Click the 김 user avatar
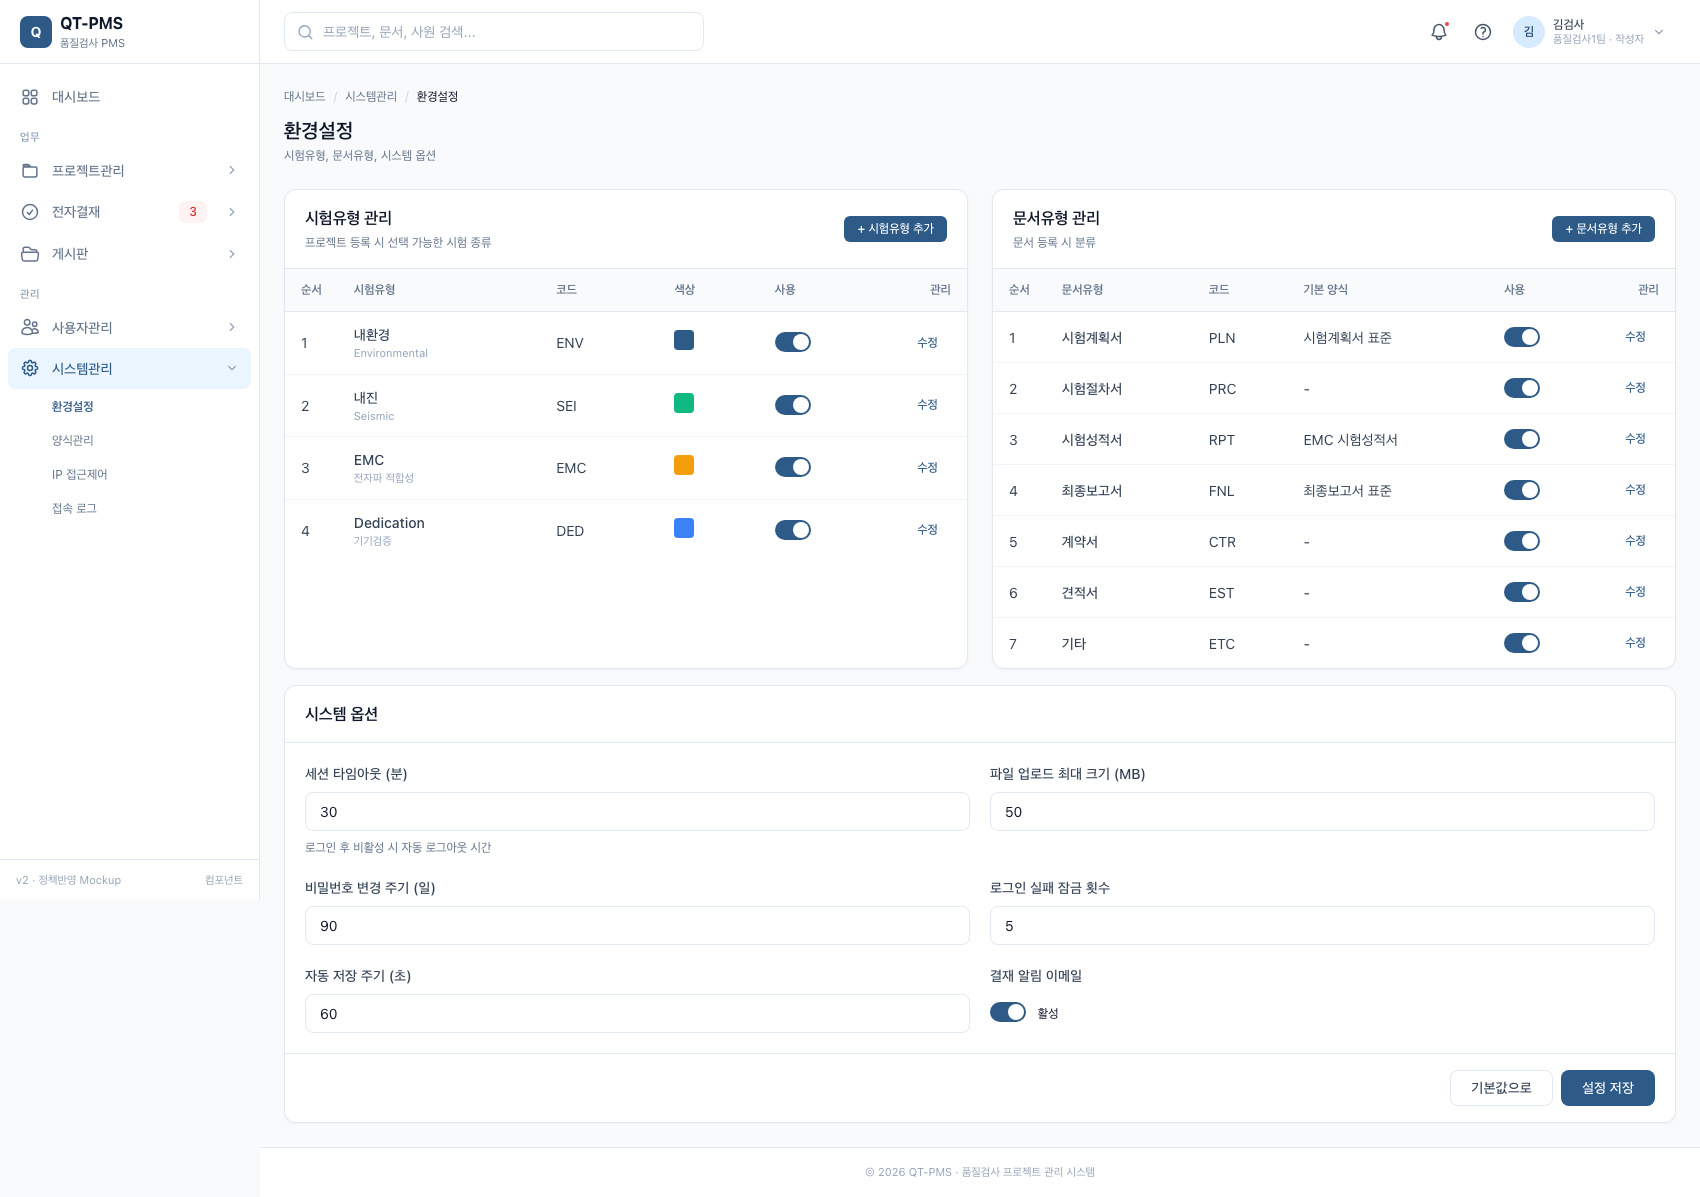Screen dimensions: 1700x1197 (1529, 32)
